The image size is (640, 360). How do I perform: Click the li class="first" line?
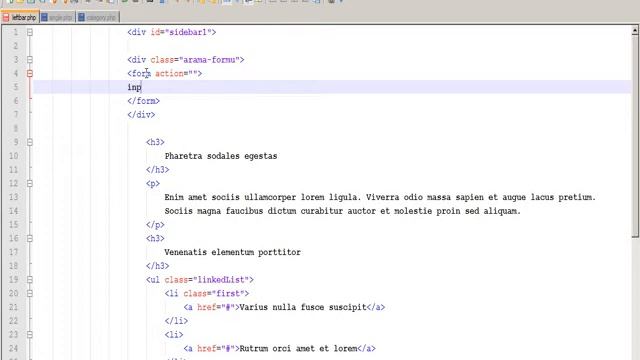[x=207, y=293]
